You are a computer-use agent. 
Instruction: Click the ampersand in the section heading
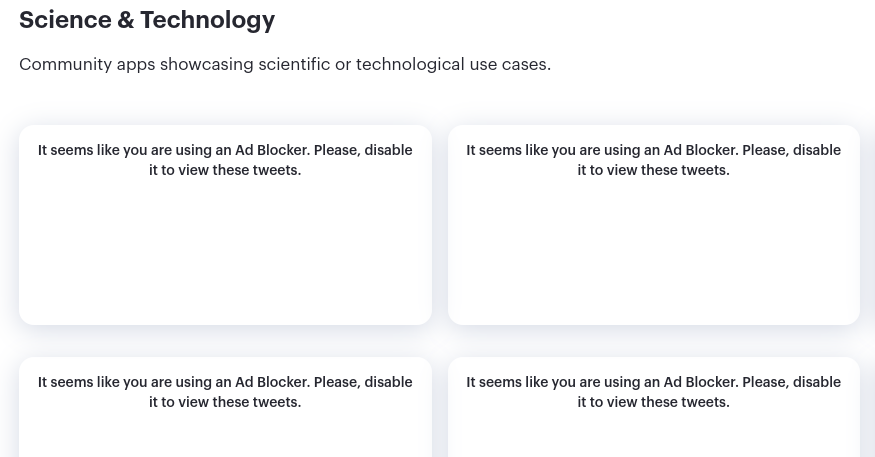(126, 20)
